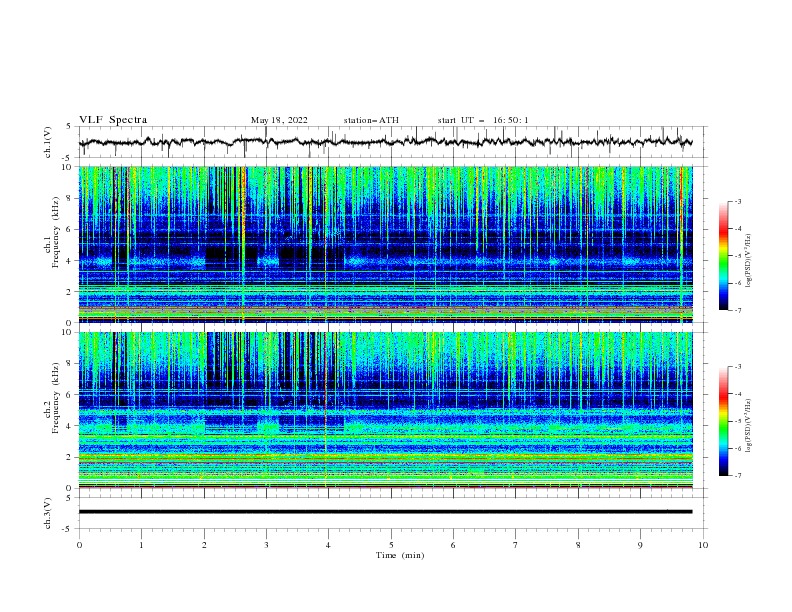
Task: Click the time axis tick label "5"
Action: click(391, 545)
